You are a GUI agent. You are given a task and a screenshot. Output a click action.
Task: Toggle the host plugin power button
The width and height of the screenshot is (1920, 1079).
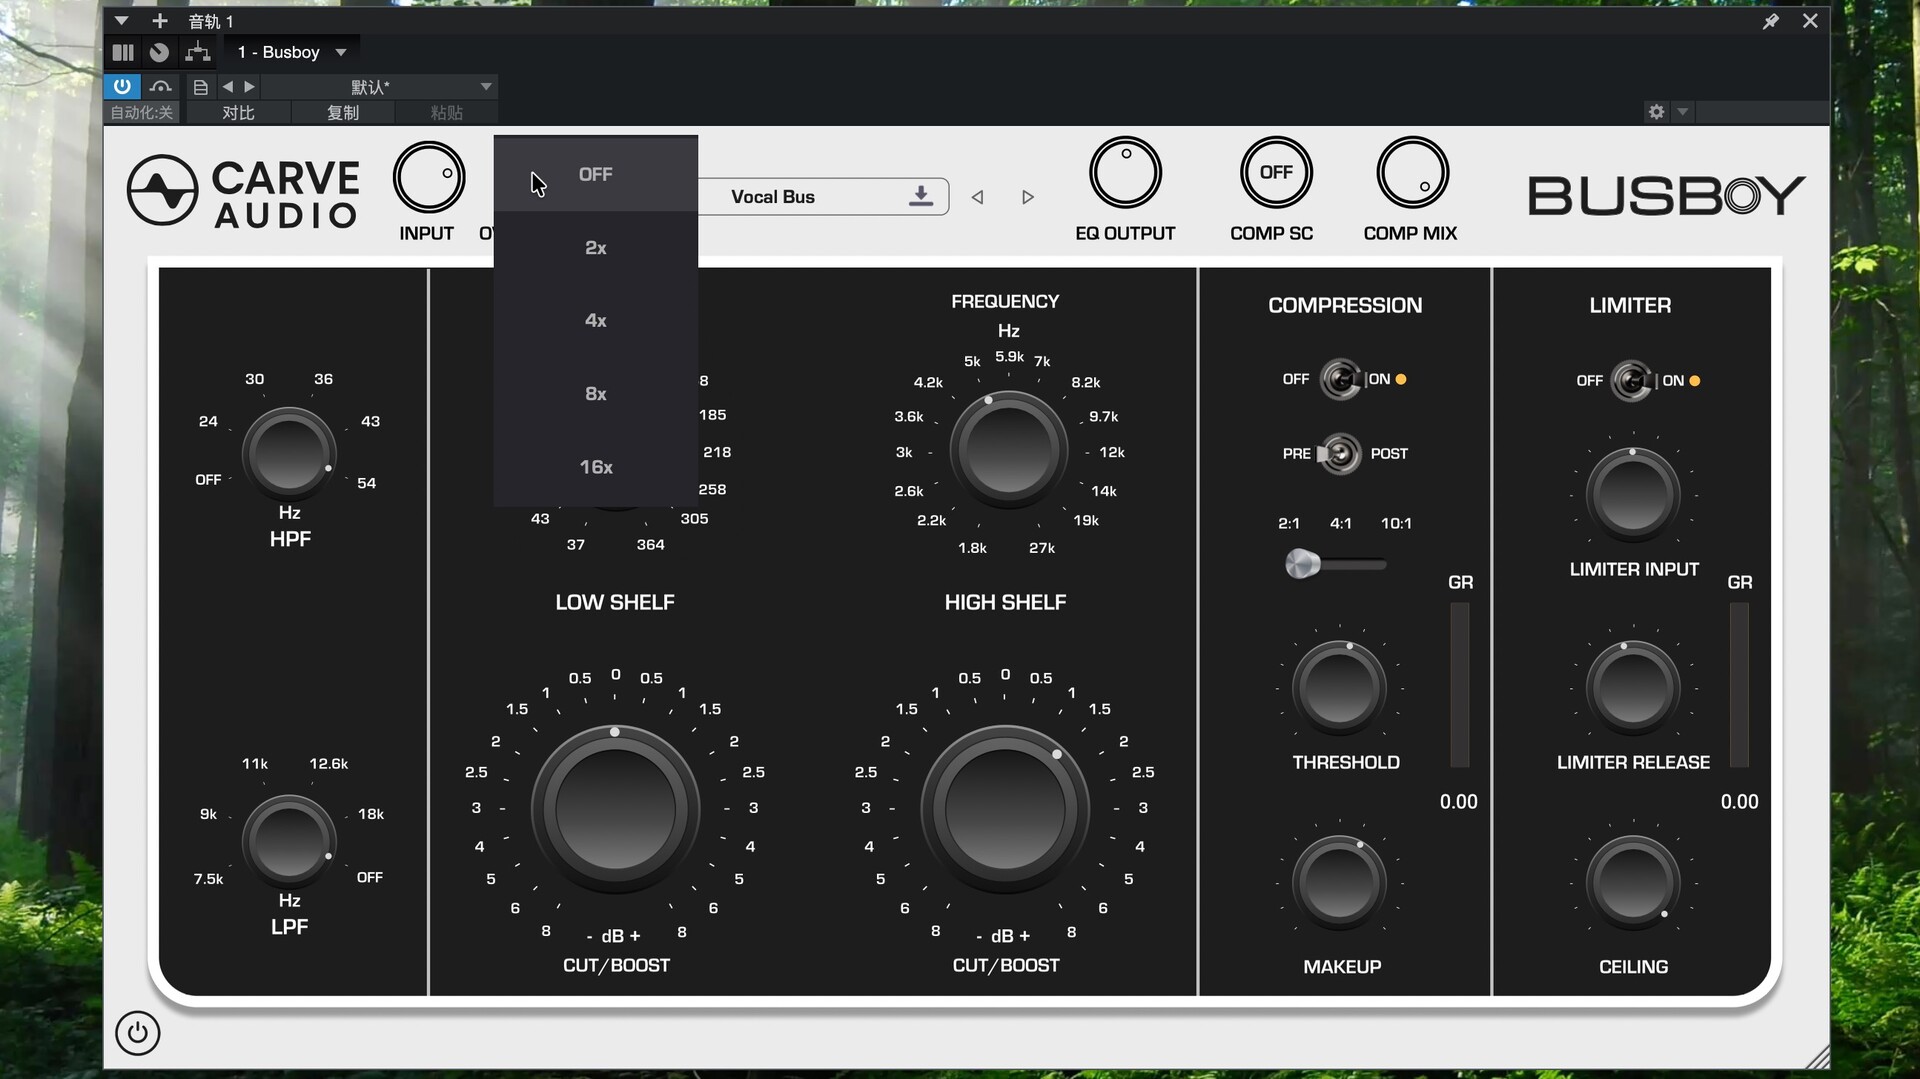coord(122,87)
